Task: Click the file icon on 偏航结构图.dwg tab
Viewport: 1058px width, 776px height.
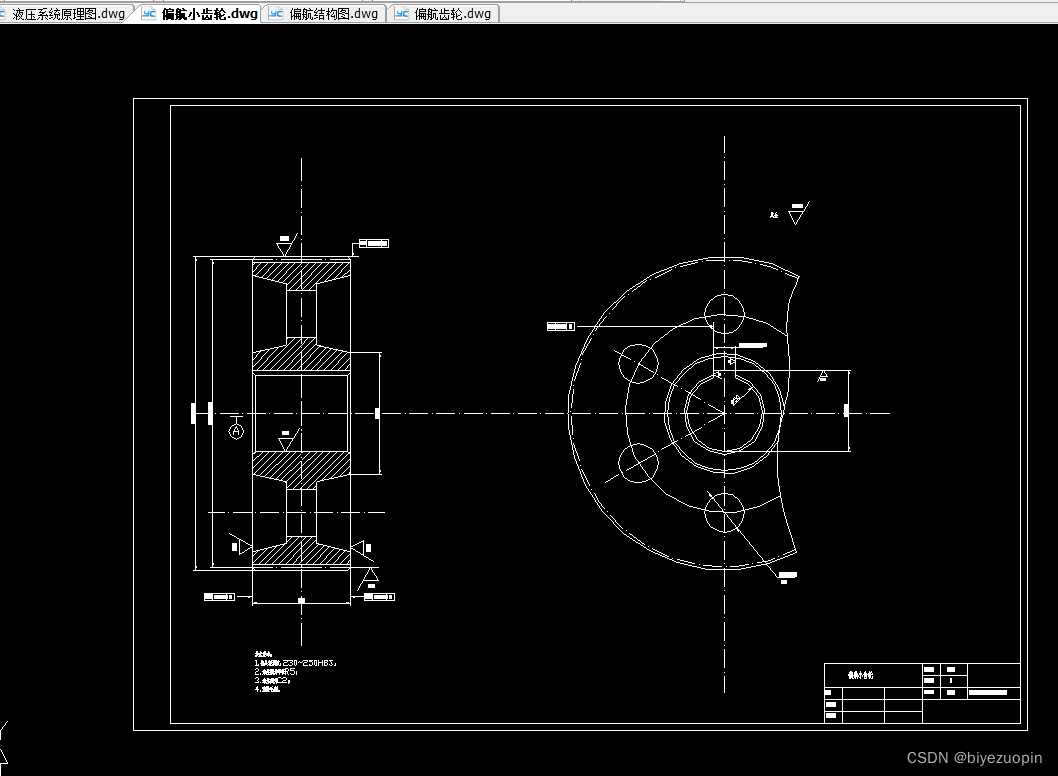Action: [x=275, y=13]
